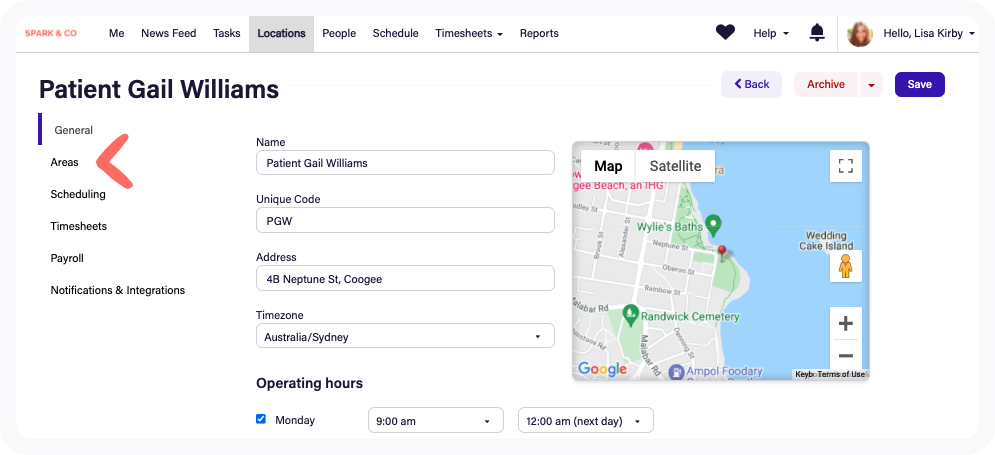
Task: Open the notifications bell
Action: coord(817,33)
